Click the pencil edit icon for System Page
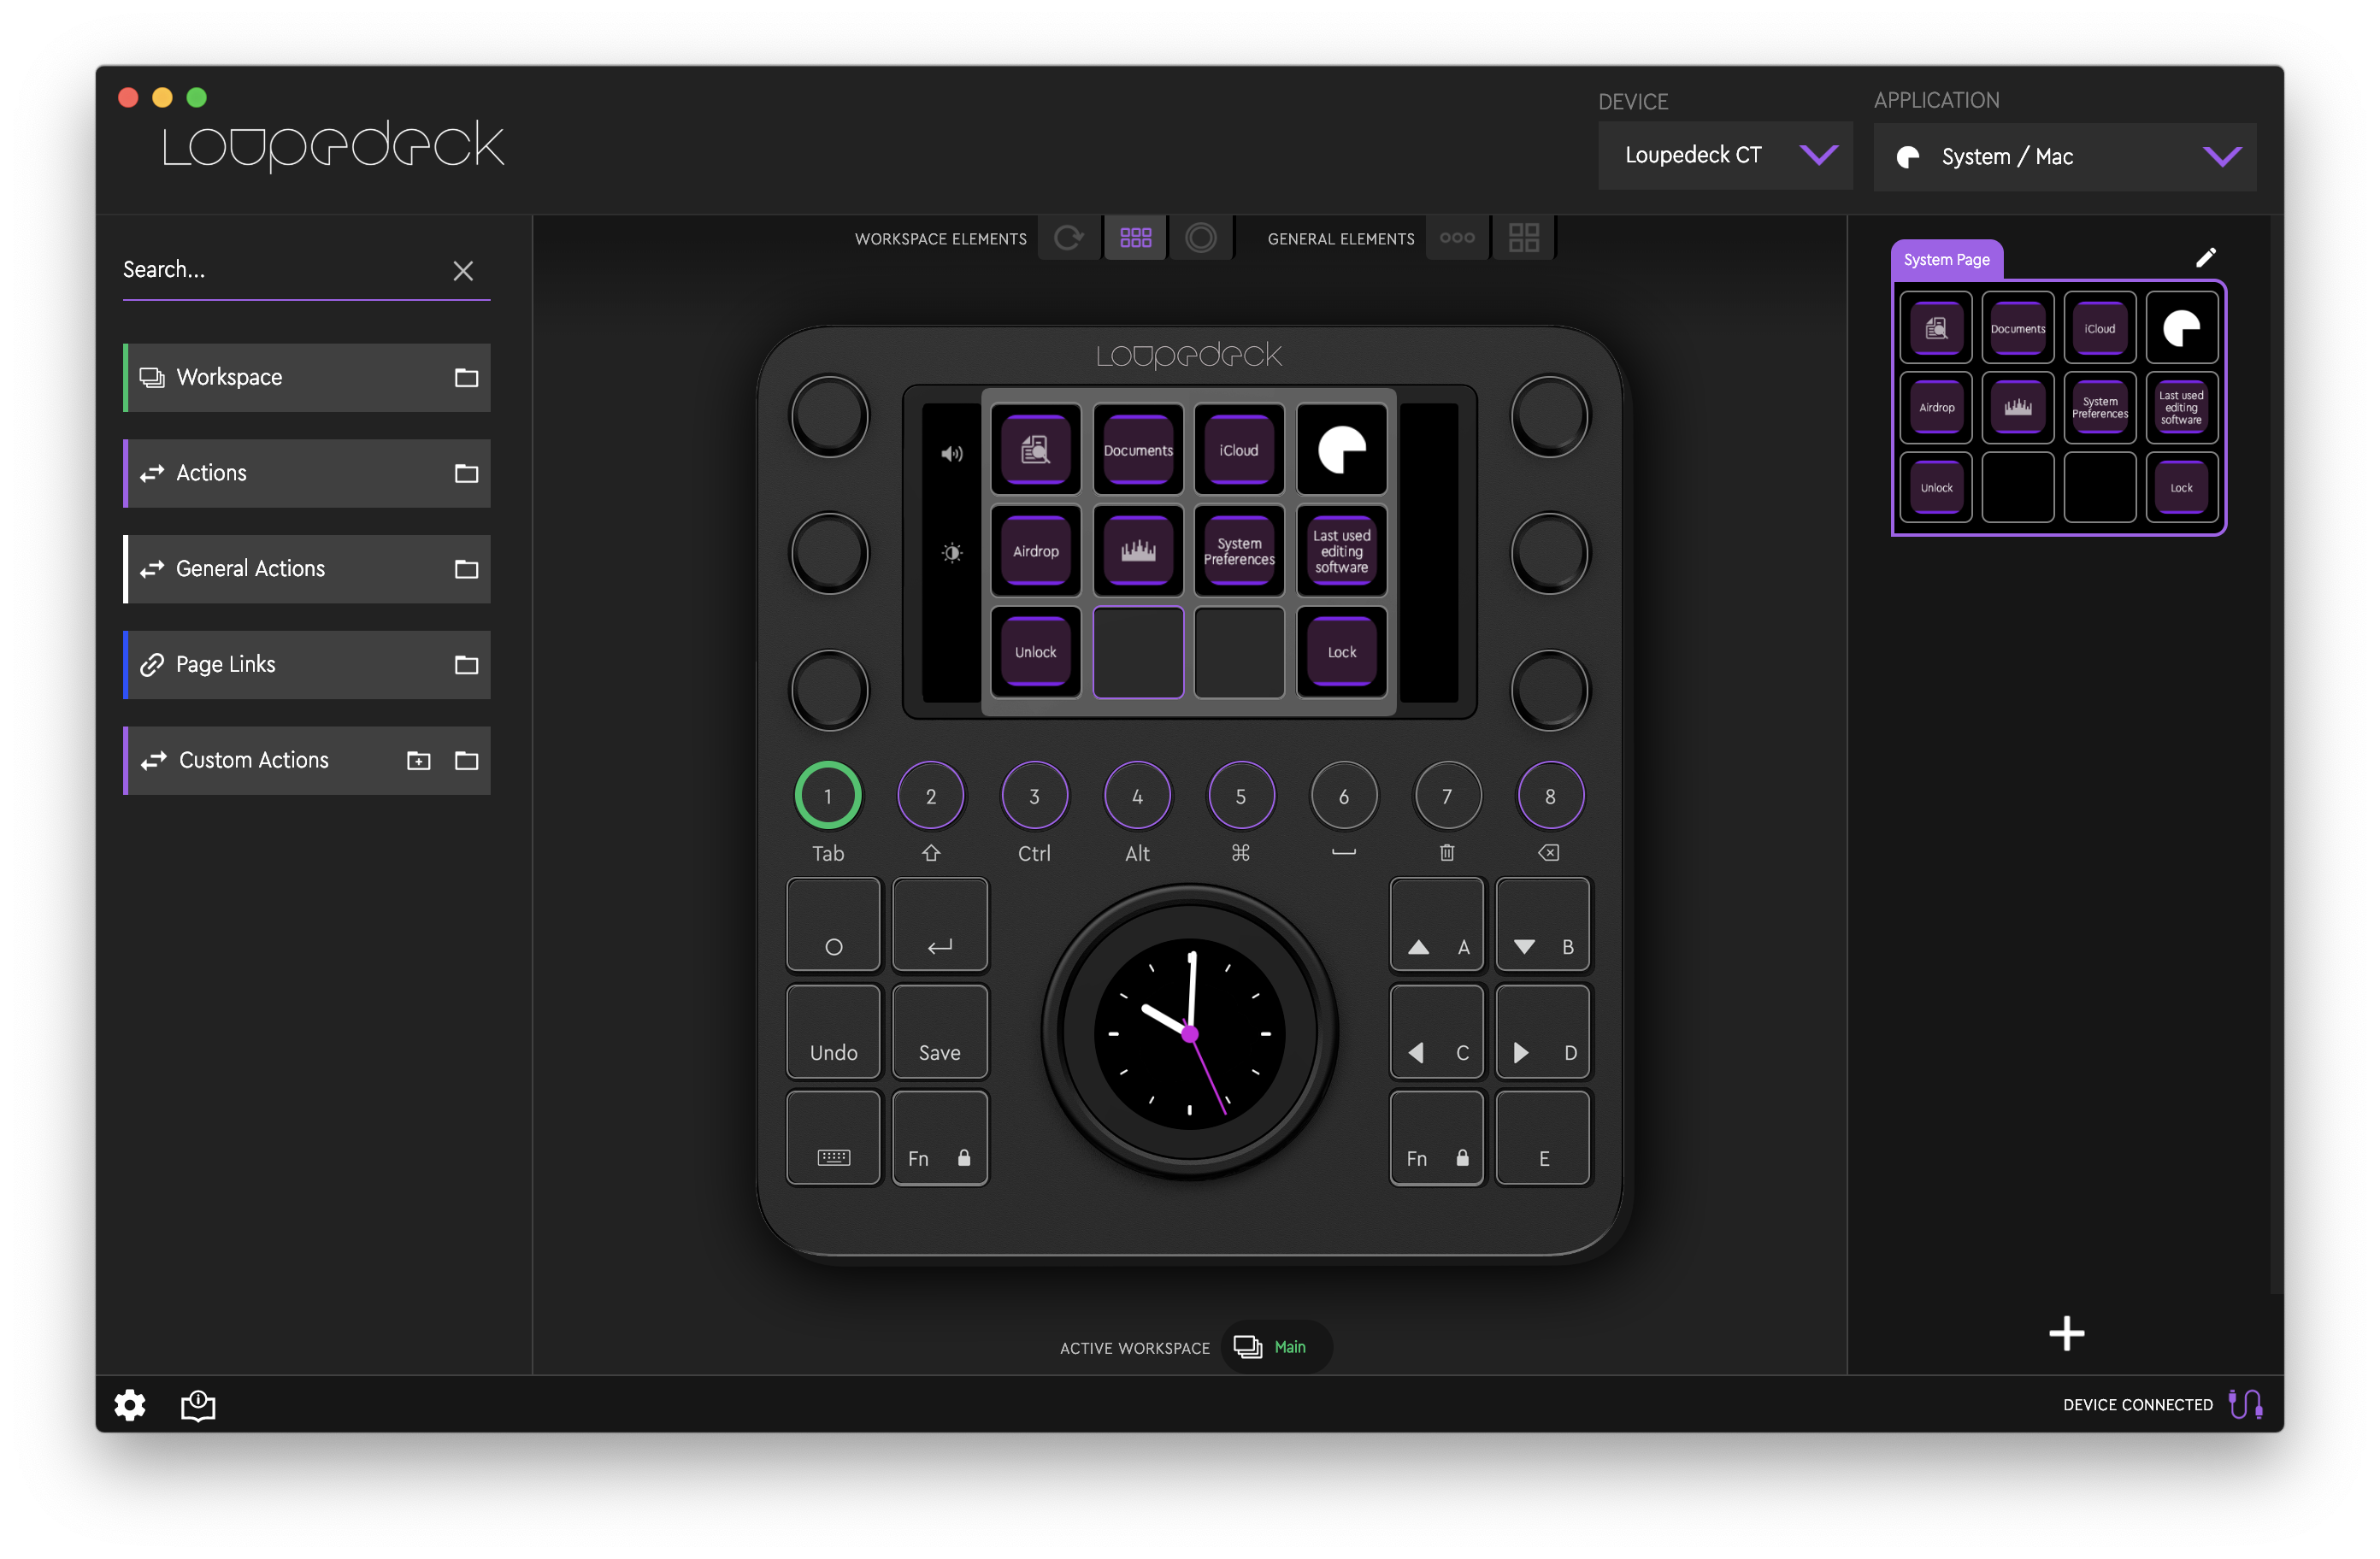The height and width of the screenshot is (1559, 2380). [x=2205, y=258]
